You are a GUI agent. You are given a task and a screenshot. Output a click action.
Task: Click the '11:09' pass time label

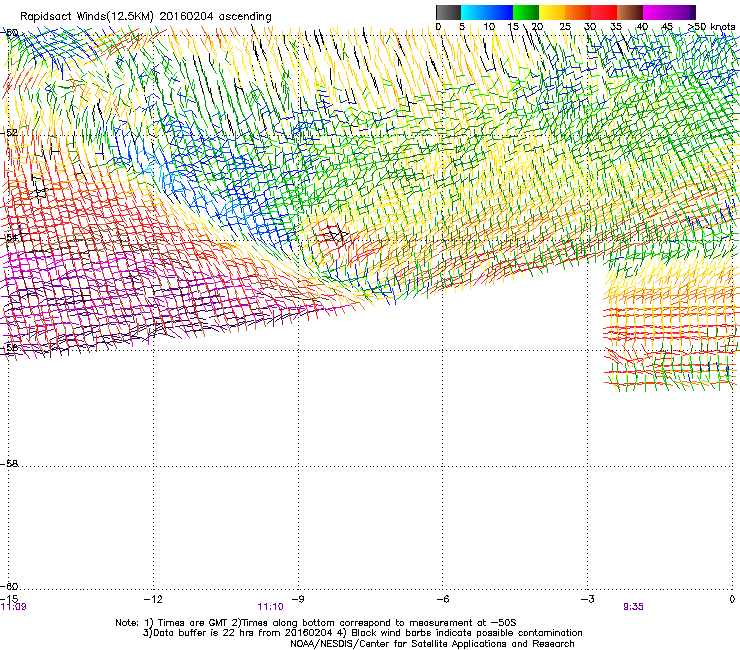tap(14, 607)
